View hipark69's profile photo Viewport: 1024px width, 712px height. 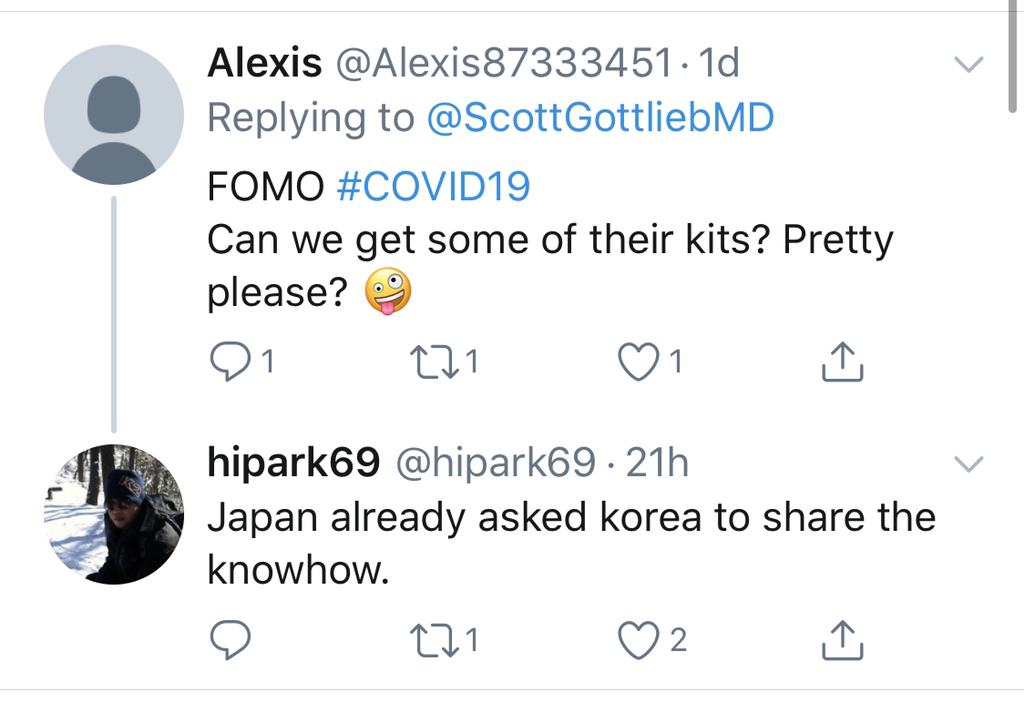coord(114,514)
